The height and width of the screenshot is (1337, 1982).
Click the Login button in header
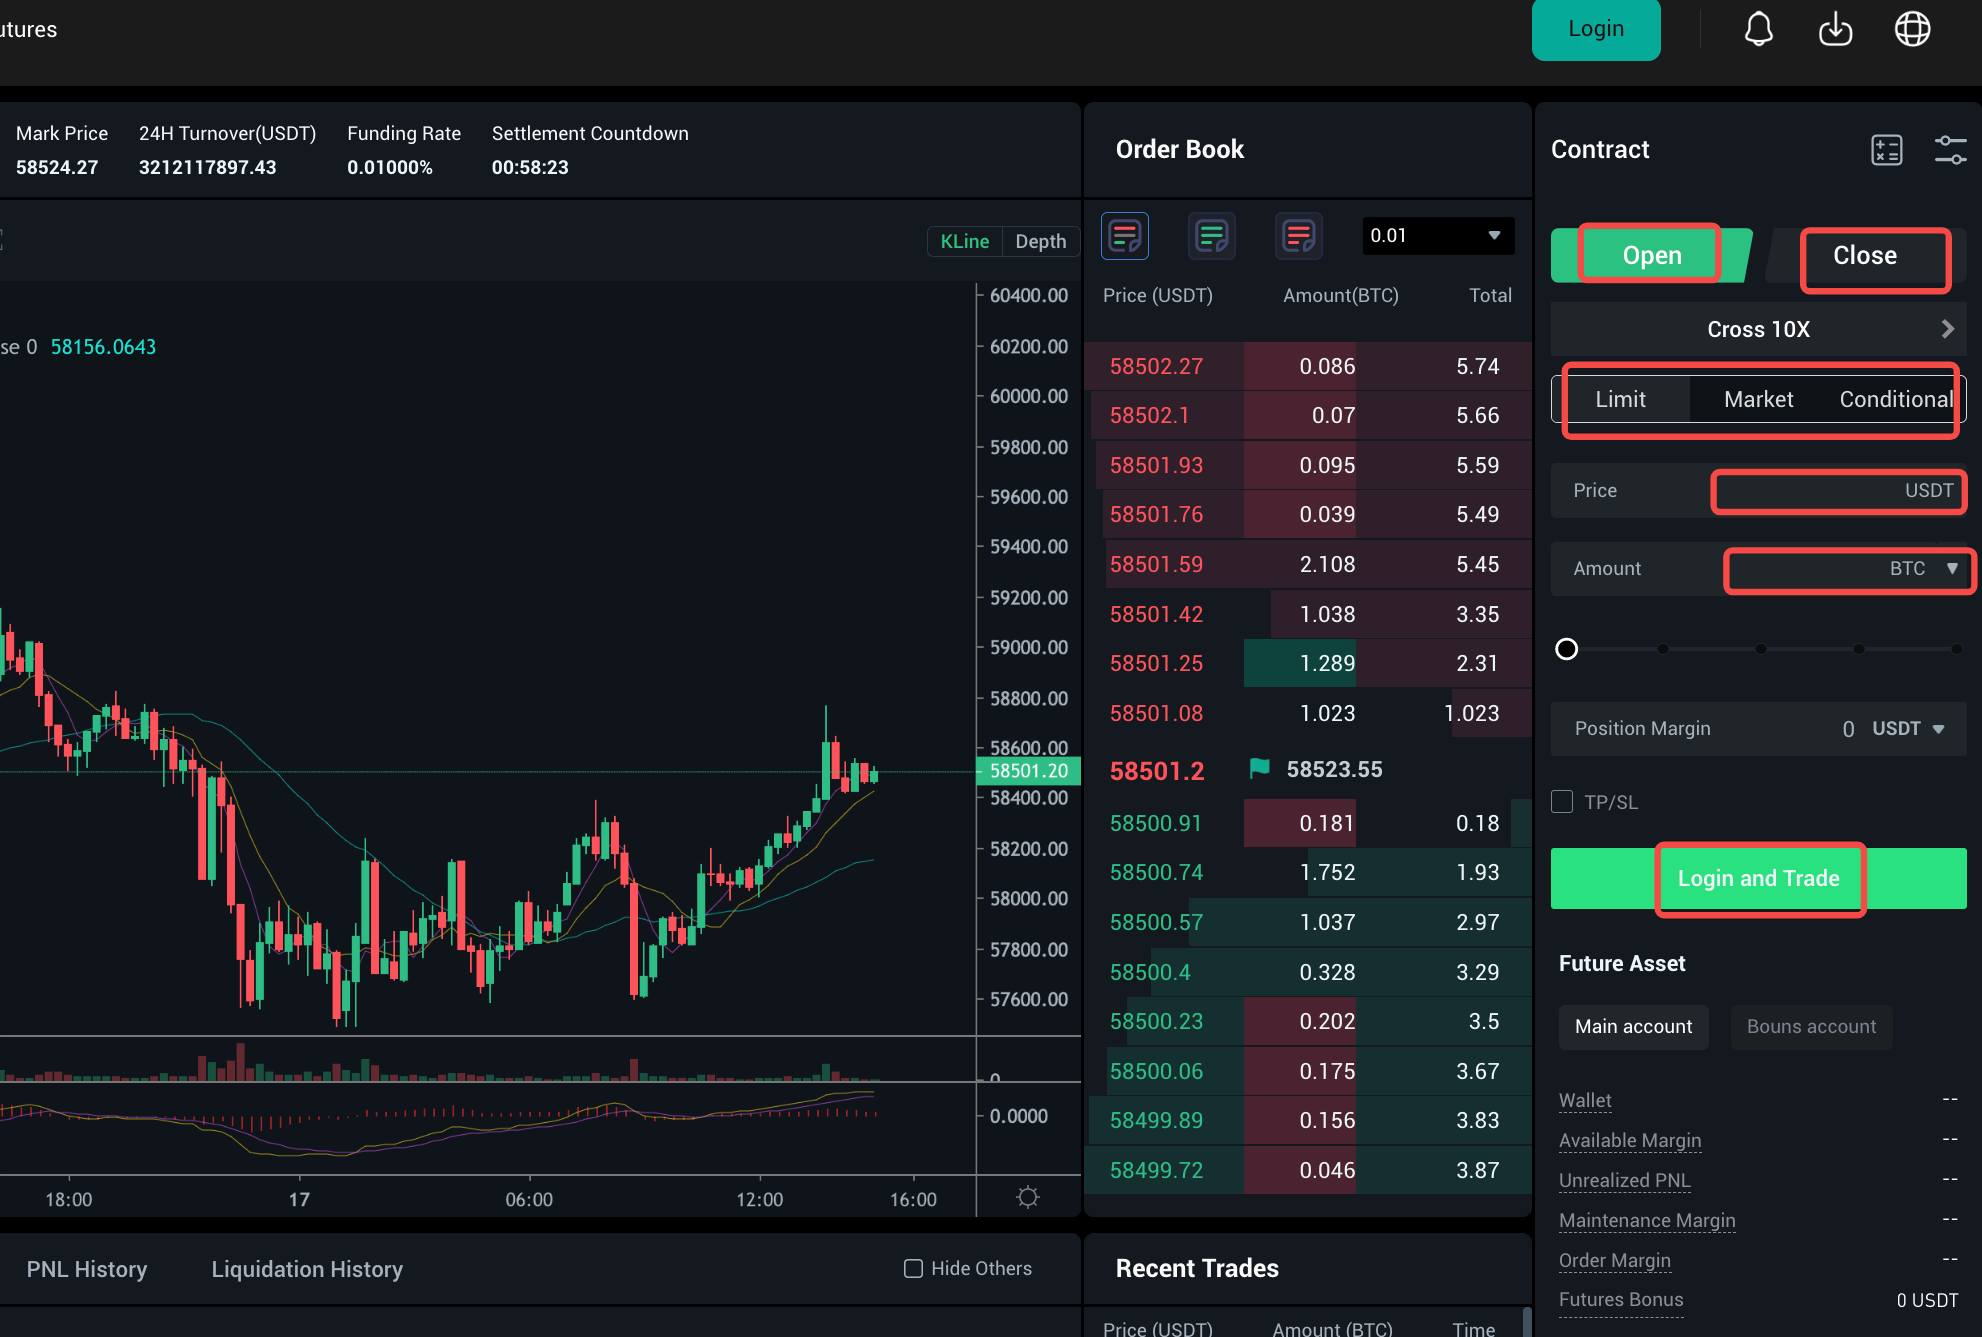point(1595,29)
